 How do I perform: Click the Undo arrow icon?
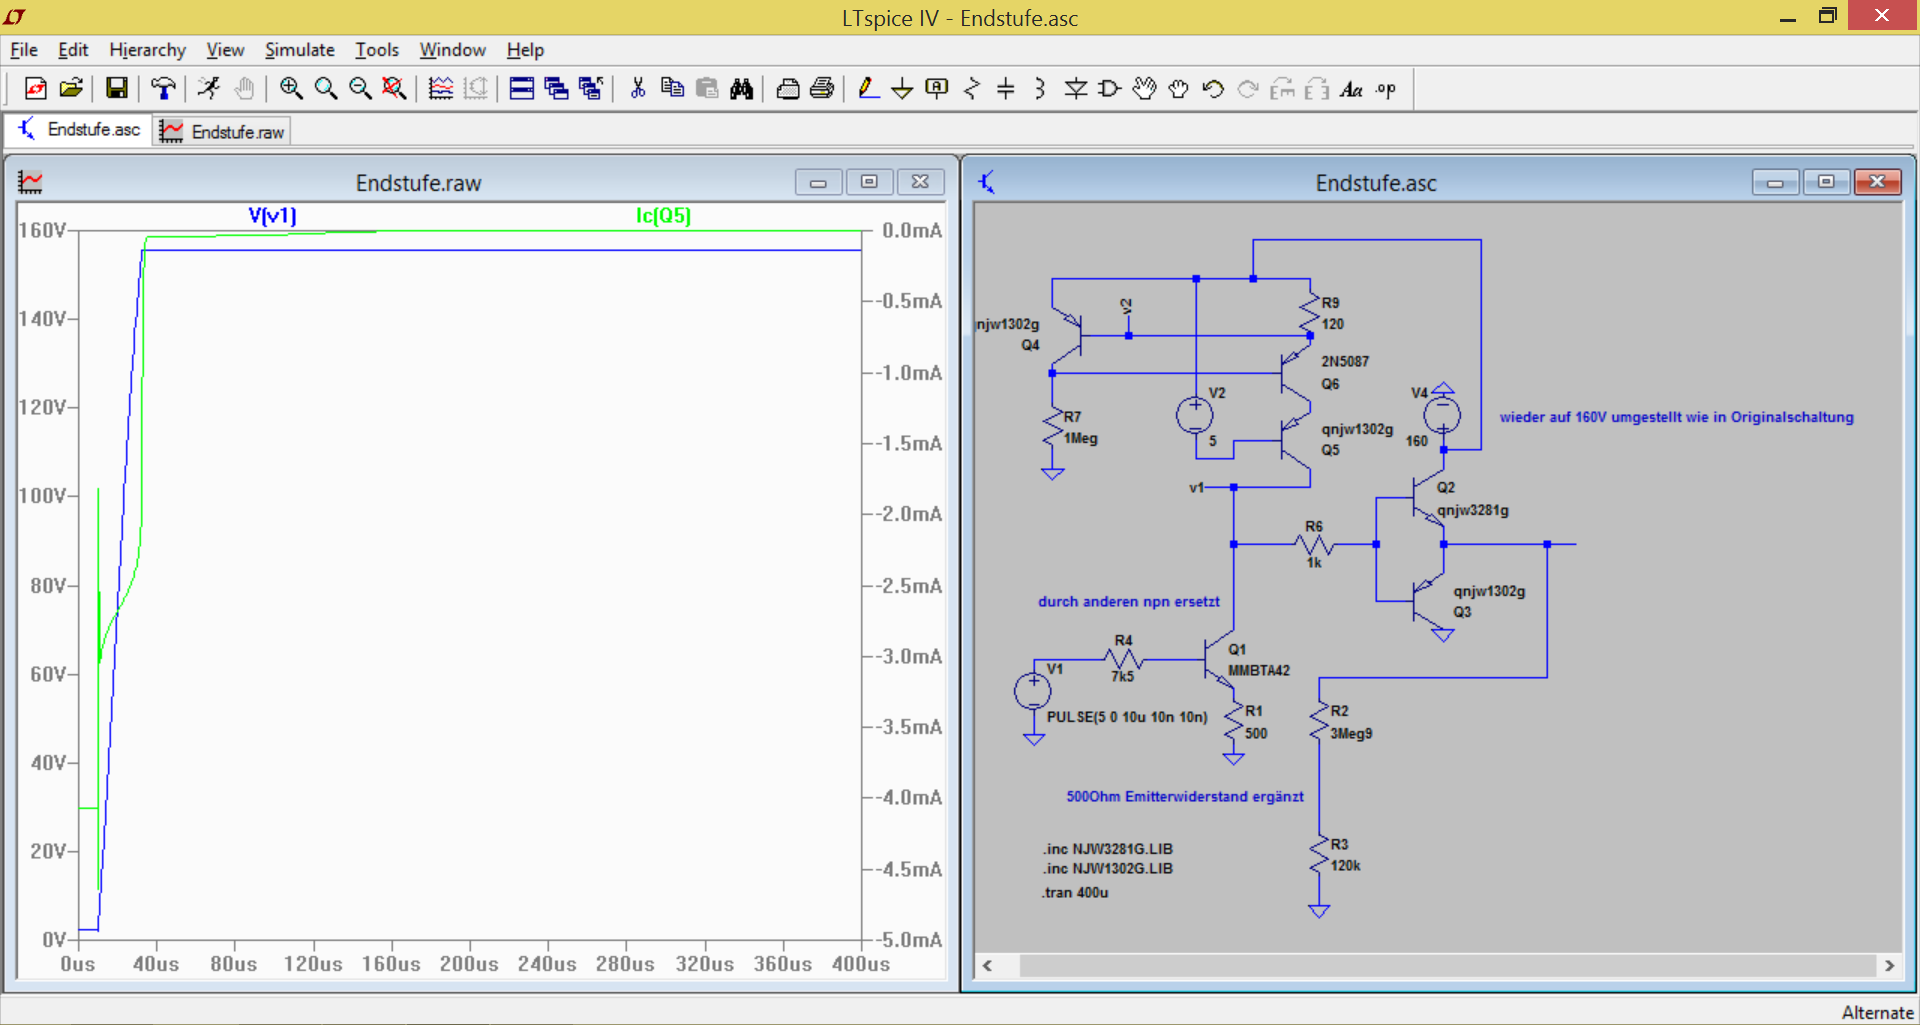(1213, 89)
